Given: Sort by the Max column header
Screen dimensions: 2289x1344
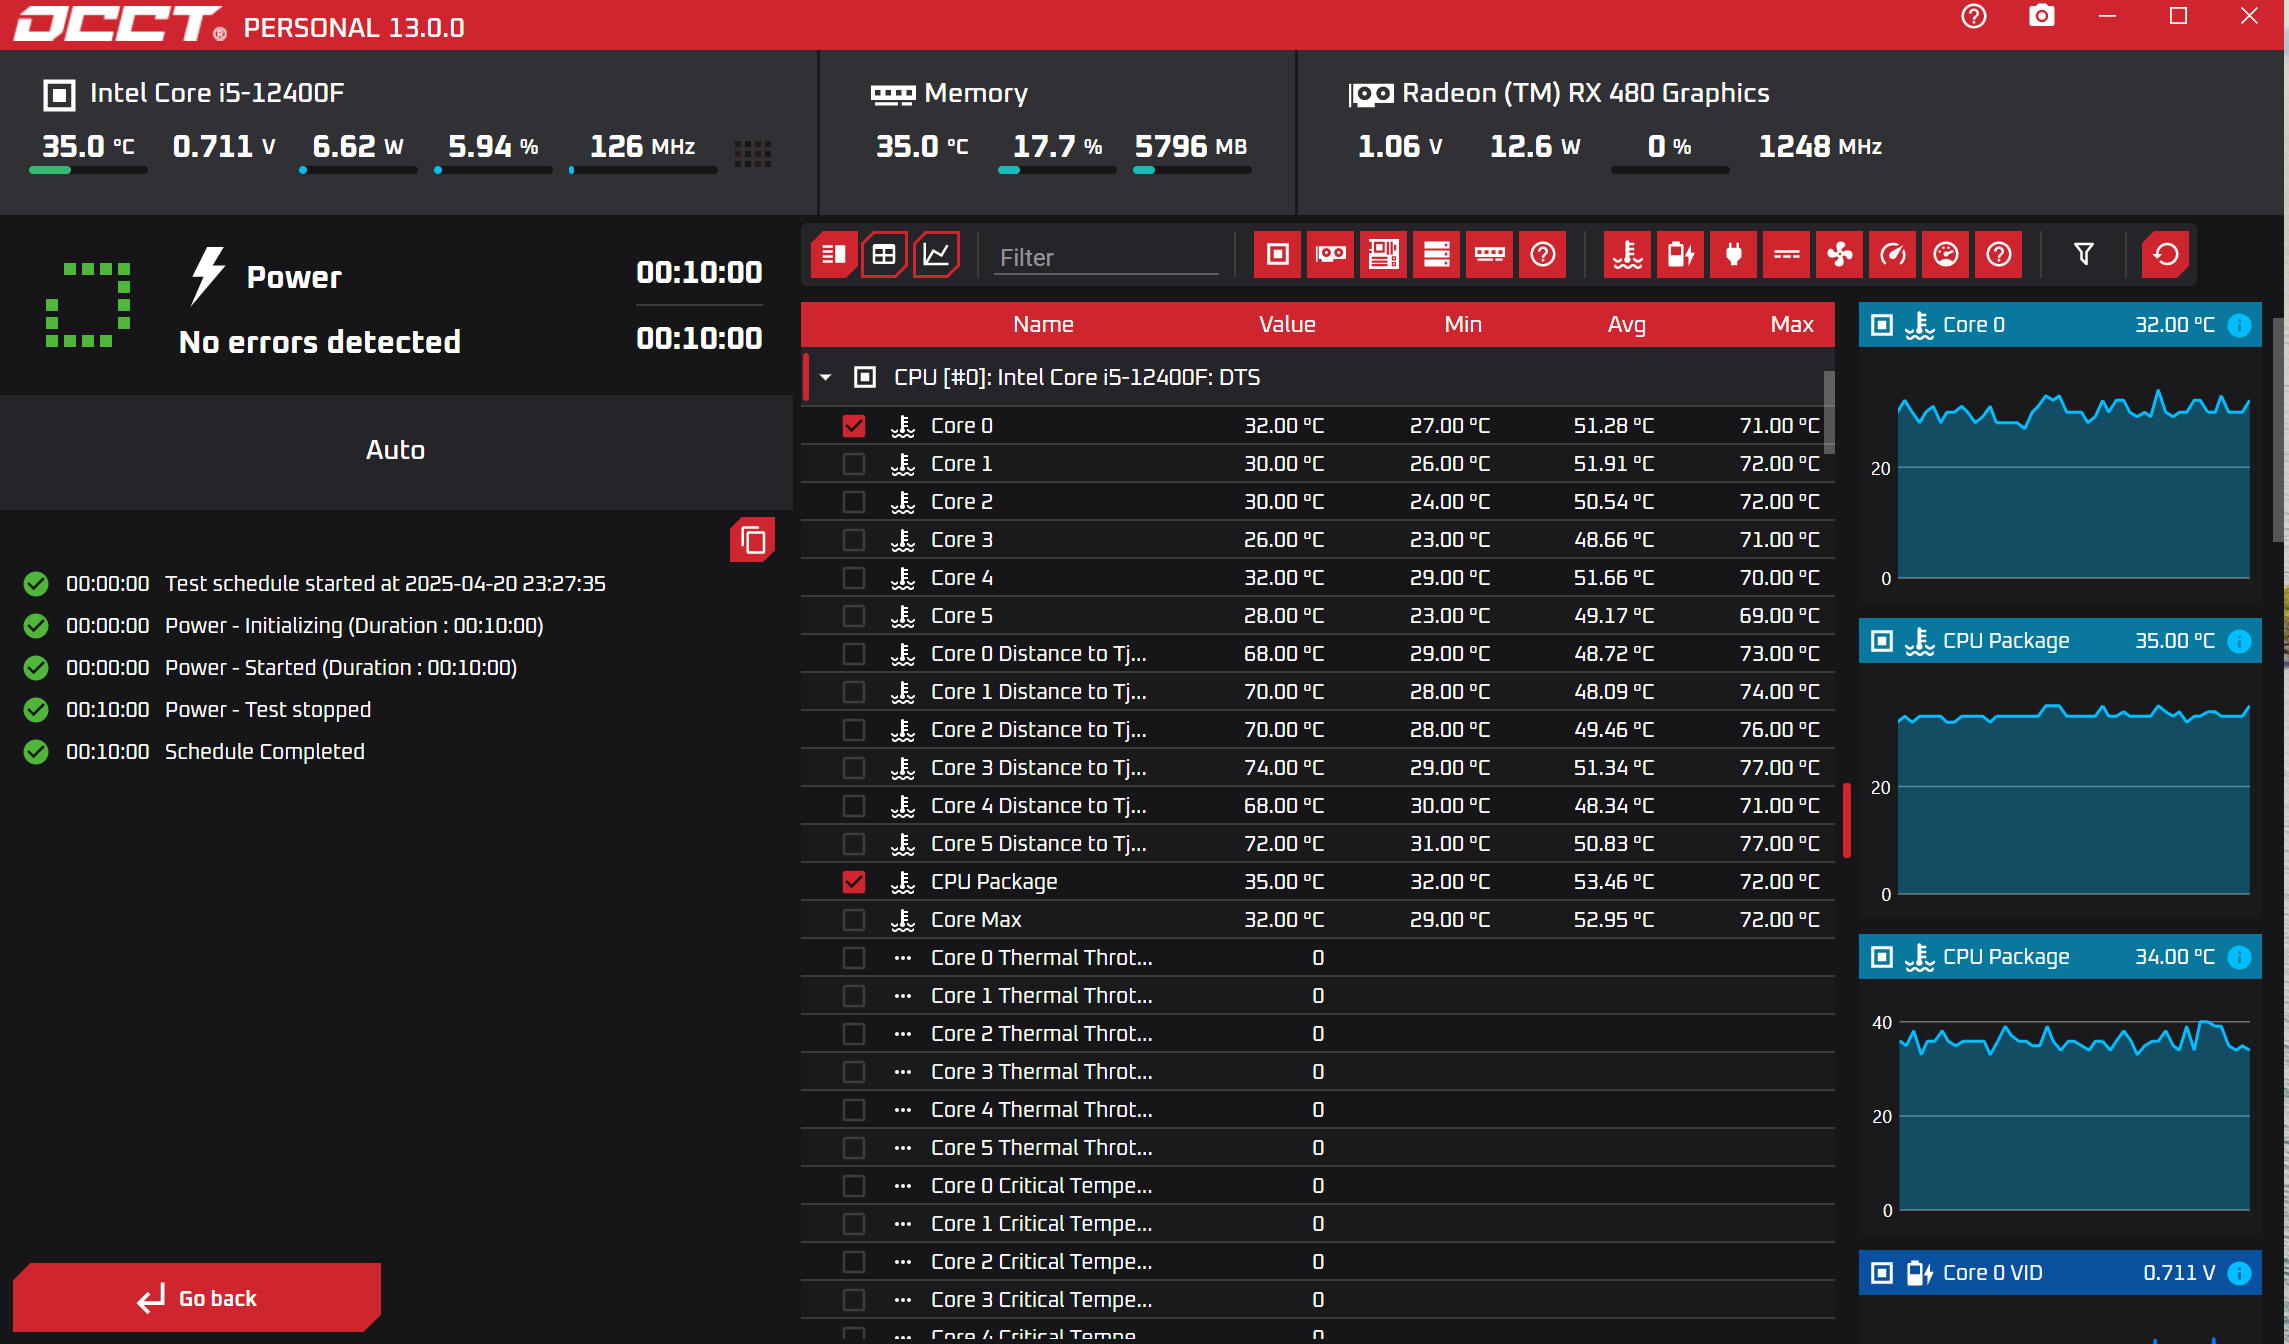Looking at the screenshot, I should tap(1791, 324).
